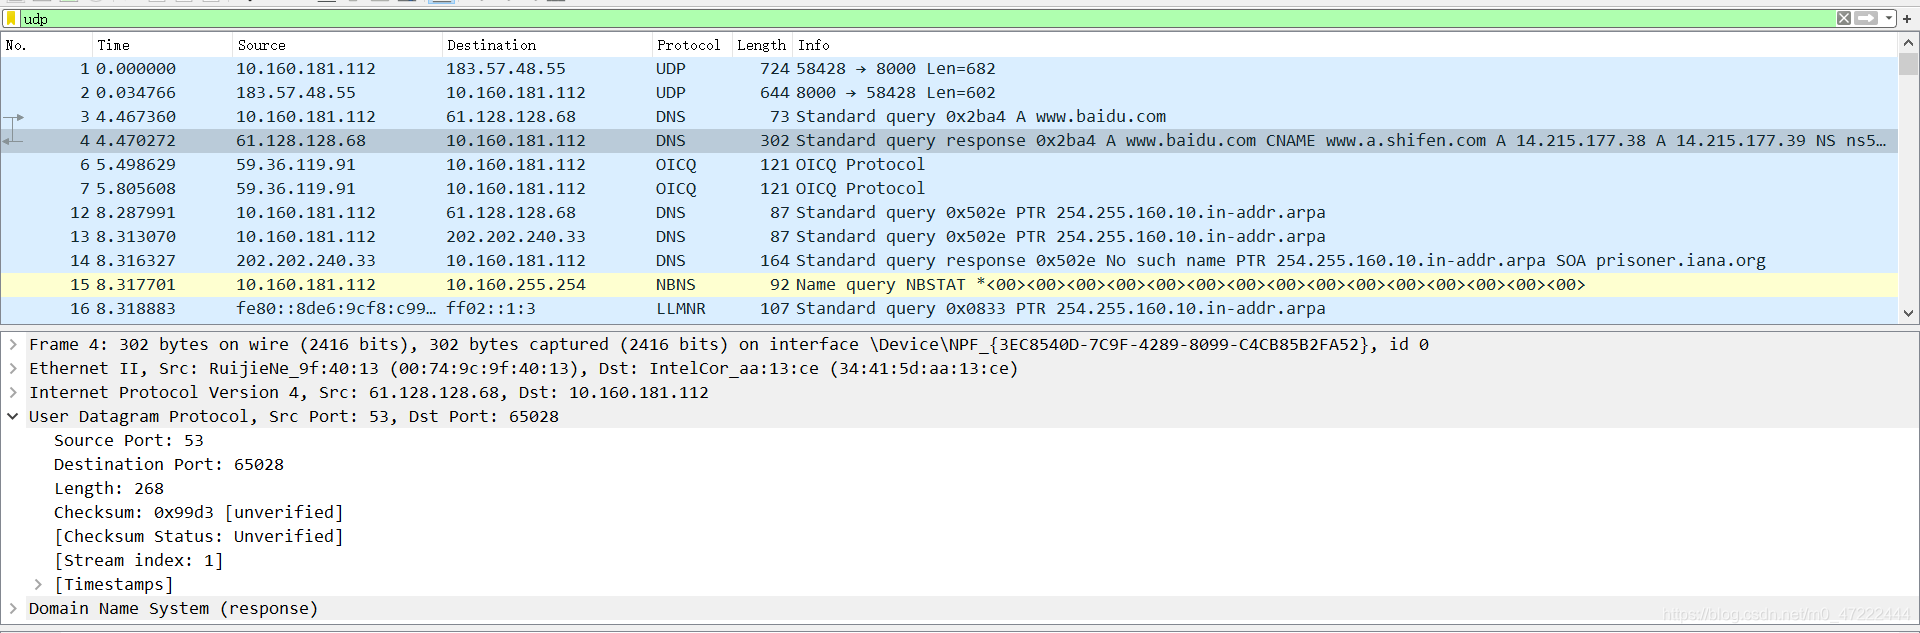Select packet 2 UDP 8000 → 58428
Screen dimensions: 1920x633
[x=949, y=93]
